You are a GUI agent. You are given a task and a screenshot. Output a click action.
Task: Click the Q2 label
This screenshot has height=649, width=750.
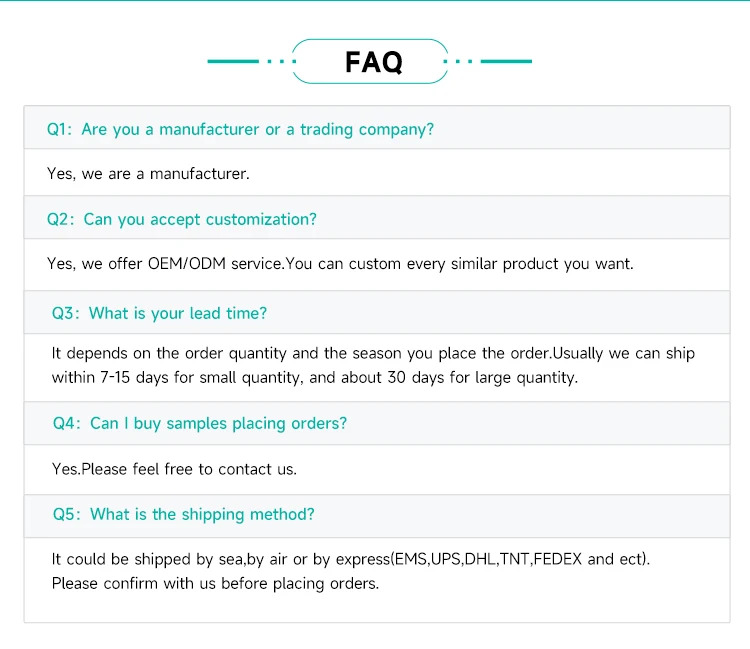point(61,219)
